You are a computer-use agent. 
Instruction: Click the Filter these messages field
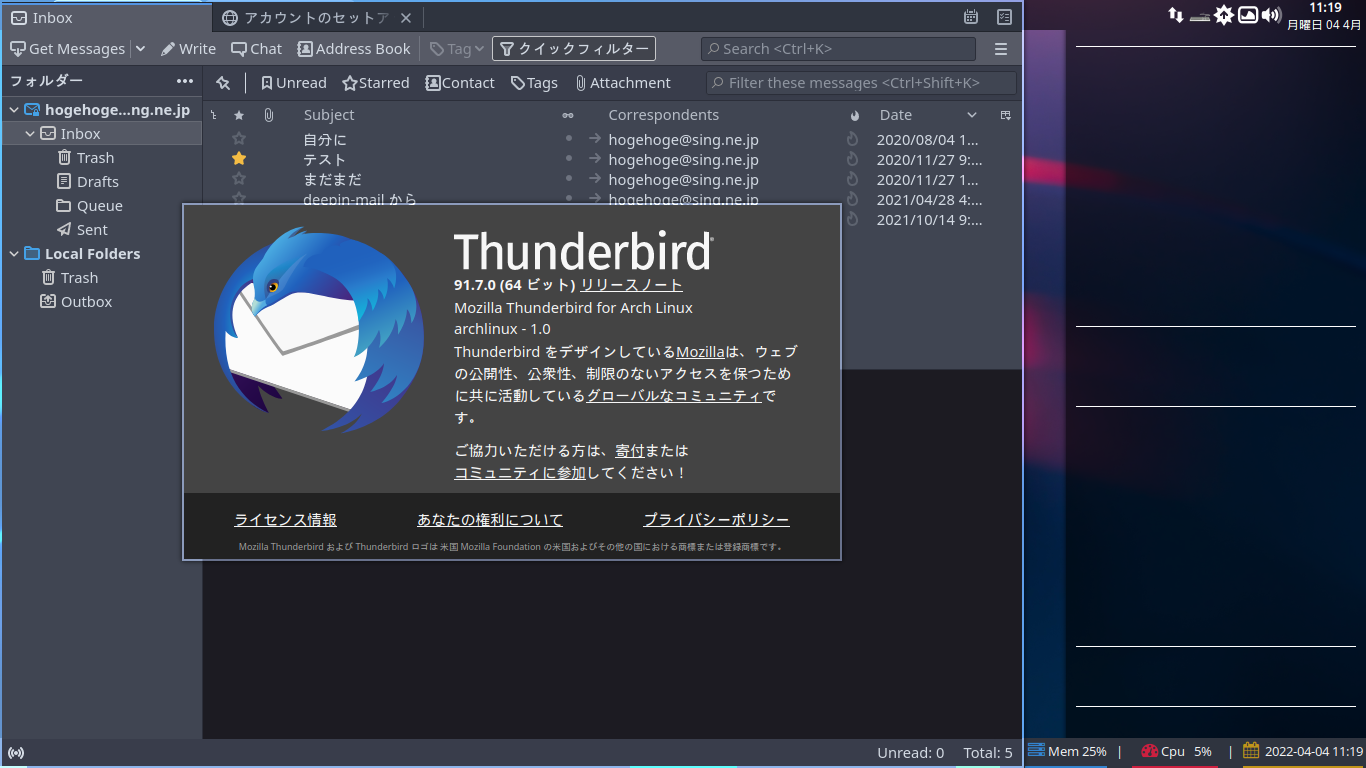pyautogui.click(x=861, y=83)
